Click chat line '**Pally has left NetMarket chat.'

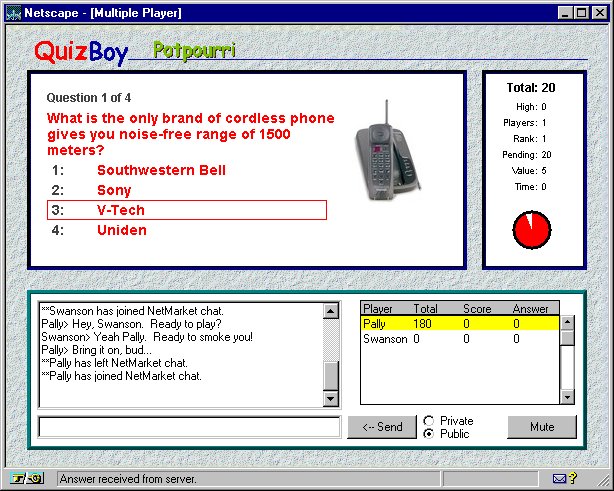114,363
